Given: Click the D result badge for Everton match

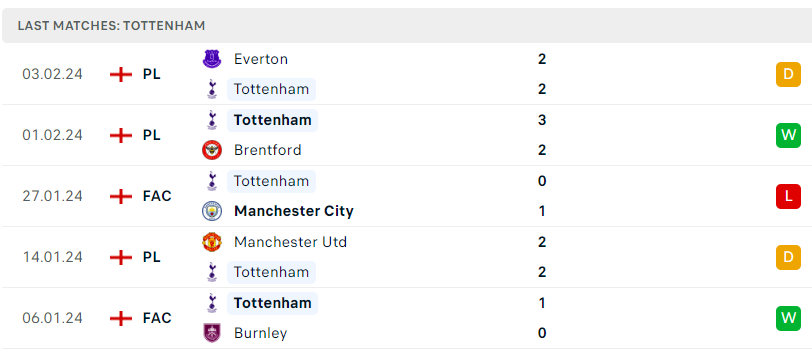Looking at the screenshot, I should point(788,75).
